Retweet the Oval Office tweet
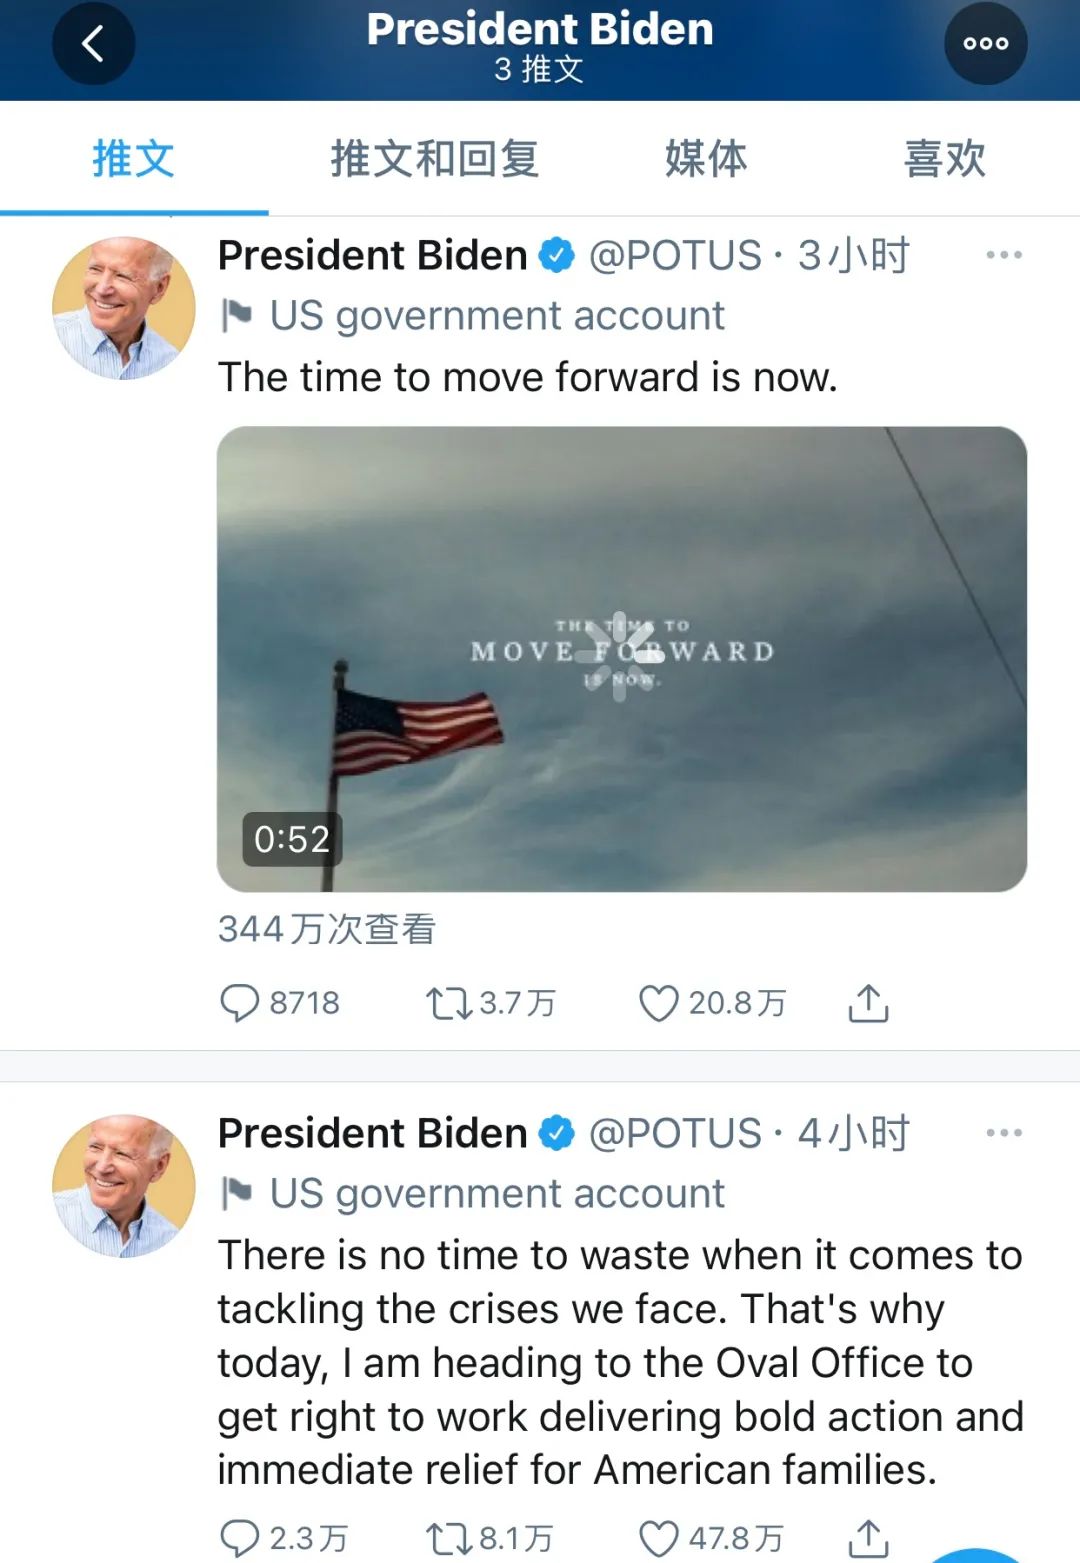Image resolution: width=1080 pixels, height=1563 pixels. pyautogui.click(x=448, y=1538)
